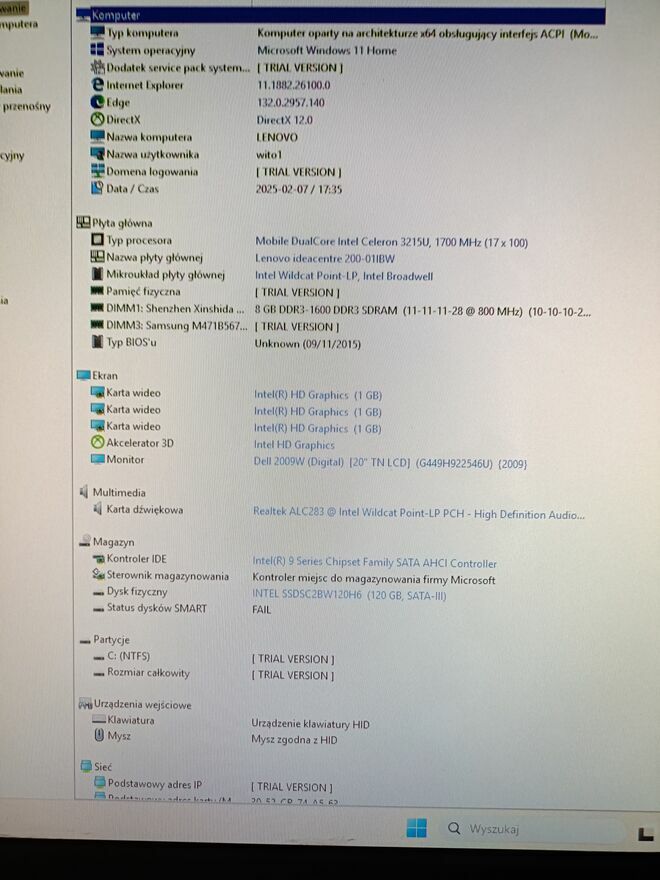Image resolution: width=660 pixels, height=880 pixels.
Task: Open Lenovo ideacentre 200-01IBW link
Action: (x=325, y=259)
